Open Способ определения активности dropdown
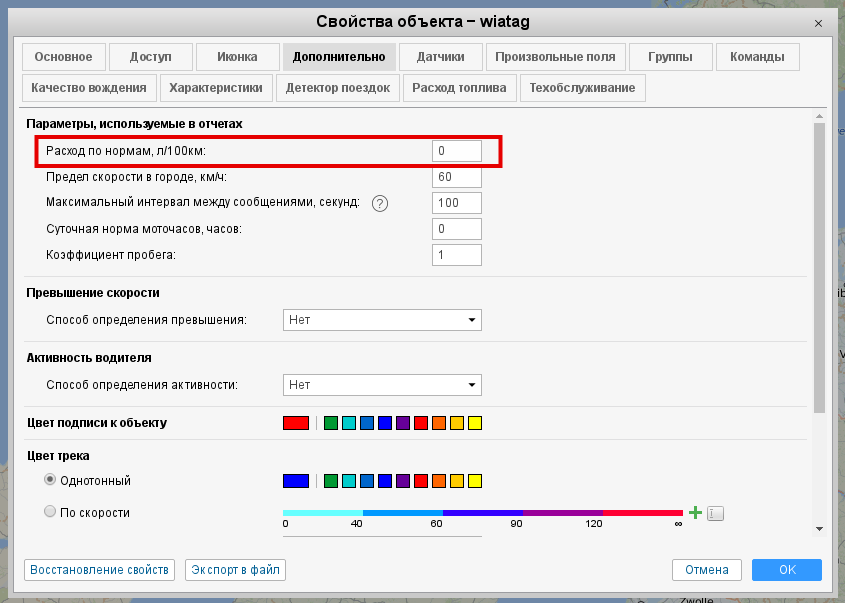The height and width of the screenshot is (603, 845). pos(382,385)
